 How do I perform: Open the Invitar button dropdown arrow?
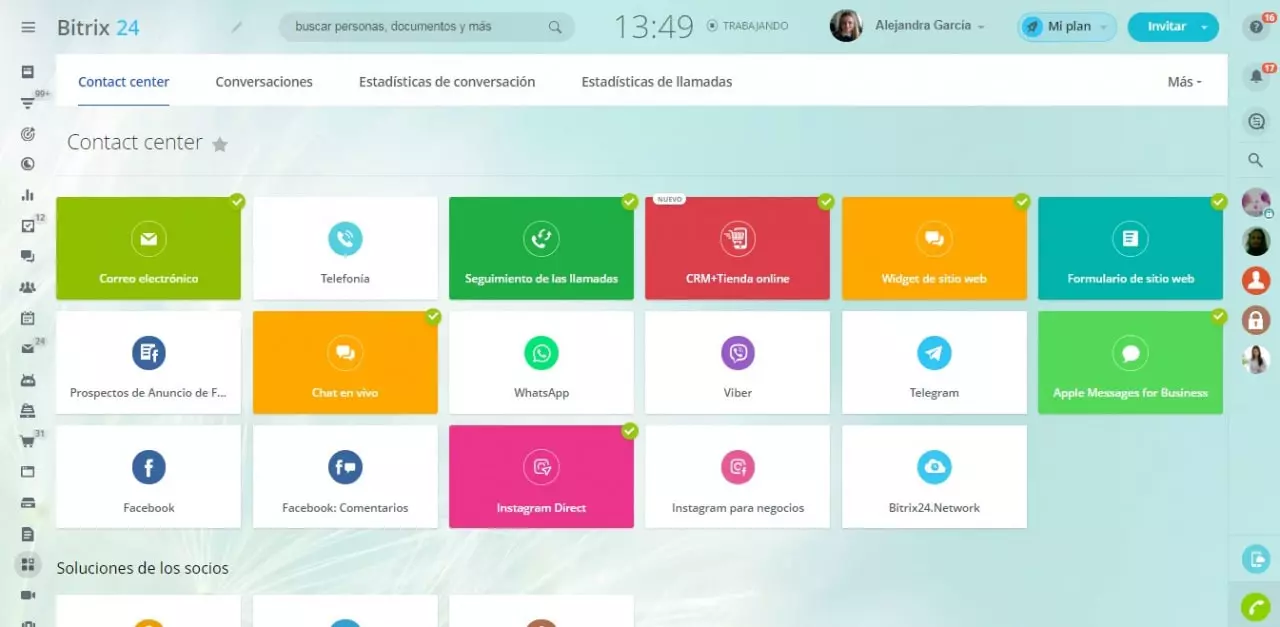point(1204,27)
